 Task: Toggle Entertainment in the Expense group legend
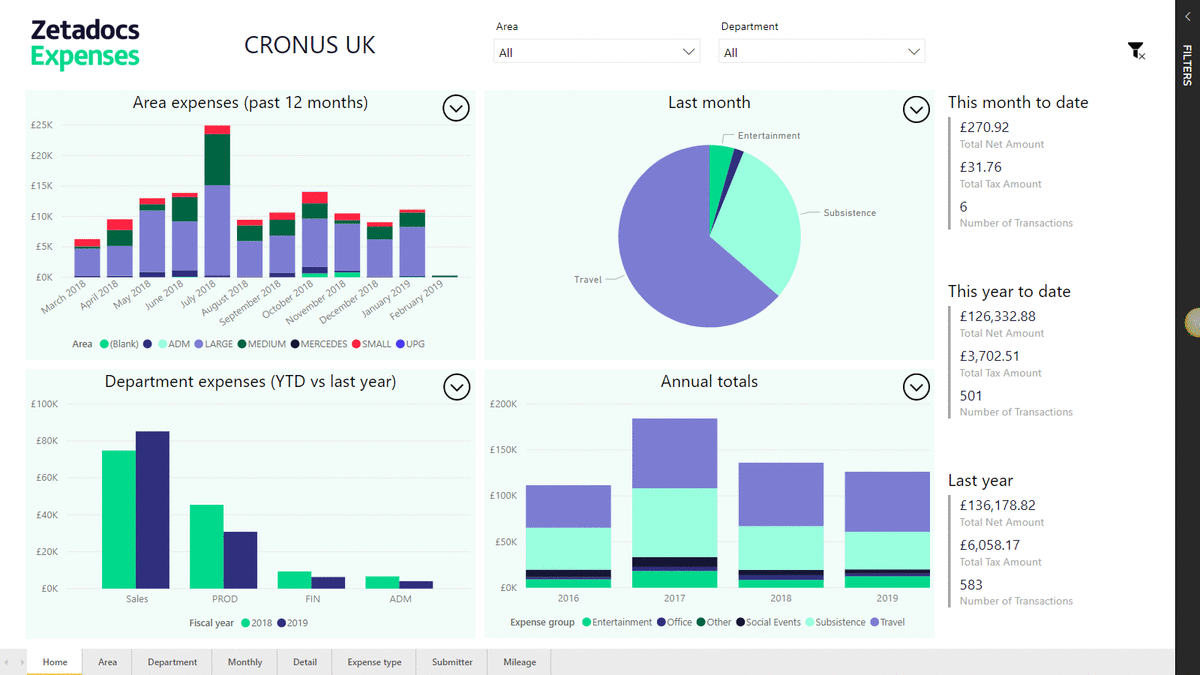click(622, 622)
